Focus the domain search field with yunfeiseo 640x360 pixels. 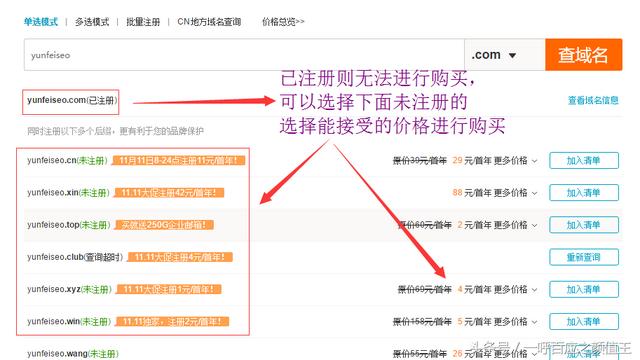click(244, 55)
